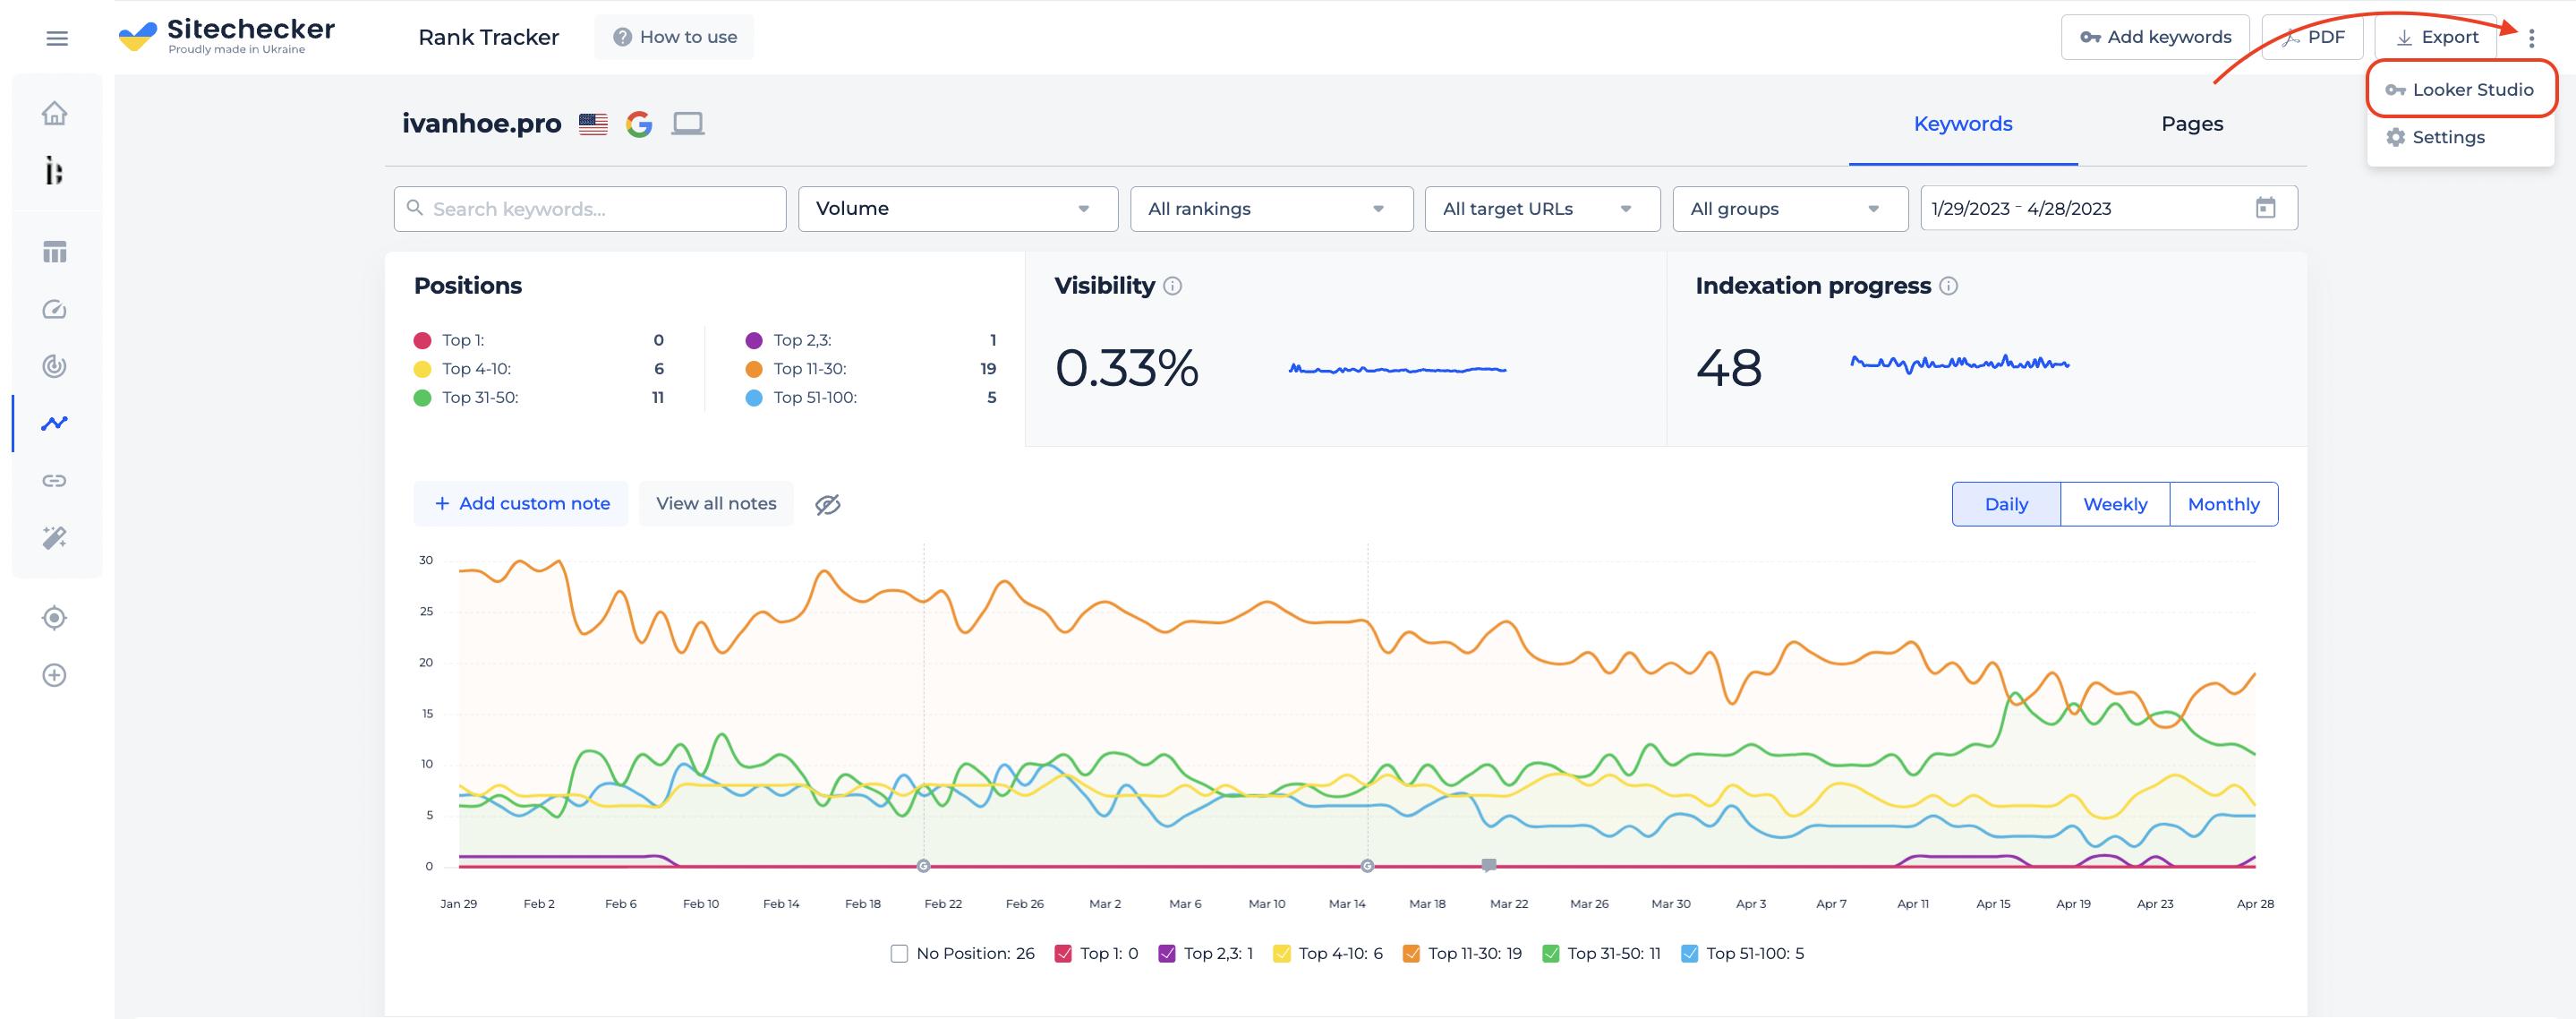Select Settings menu item

[x=2461, y=137]
